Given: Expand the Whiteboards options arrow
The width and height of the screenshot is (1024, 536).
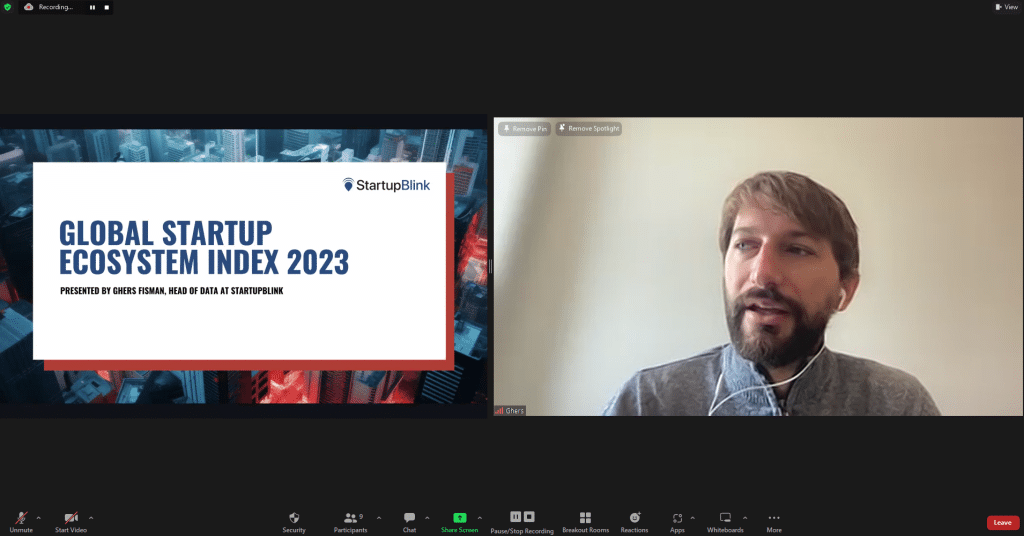Looking at the screenshot, I should pyautogui.click(x=745, y=518).
